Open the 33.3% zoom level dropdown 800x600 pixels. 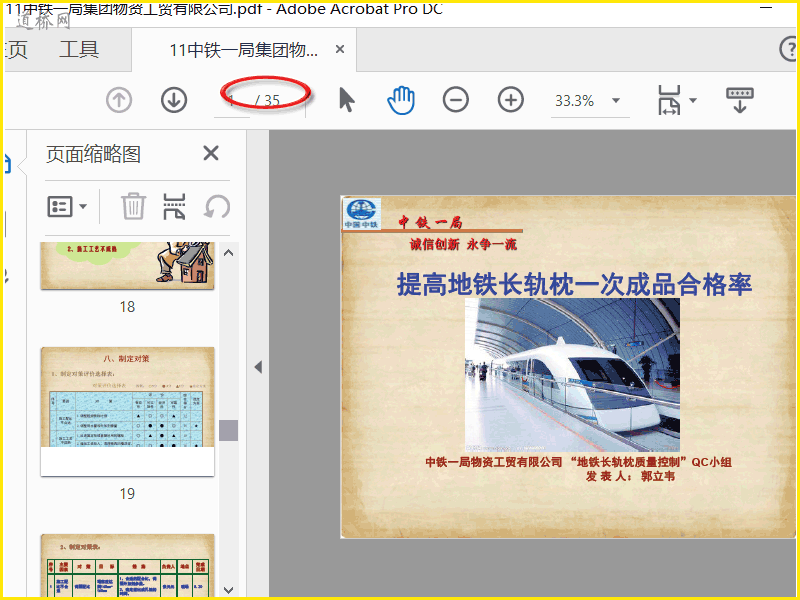(616, 101)
